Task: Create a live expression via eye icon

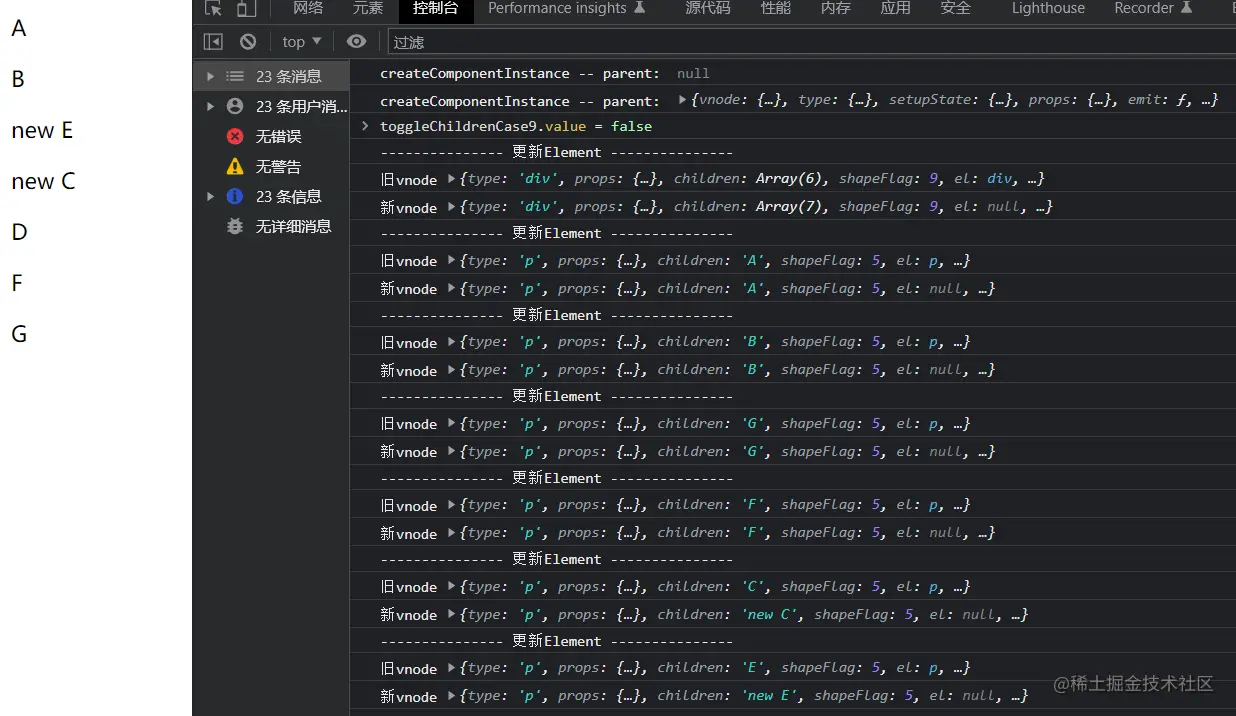Action: pos(356,41)
